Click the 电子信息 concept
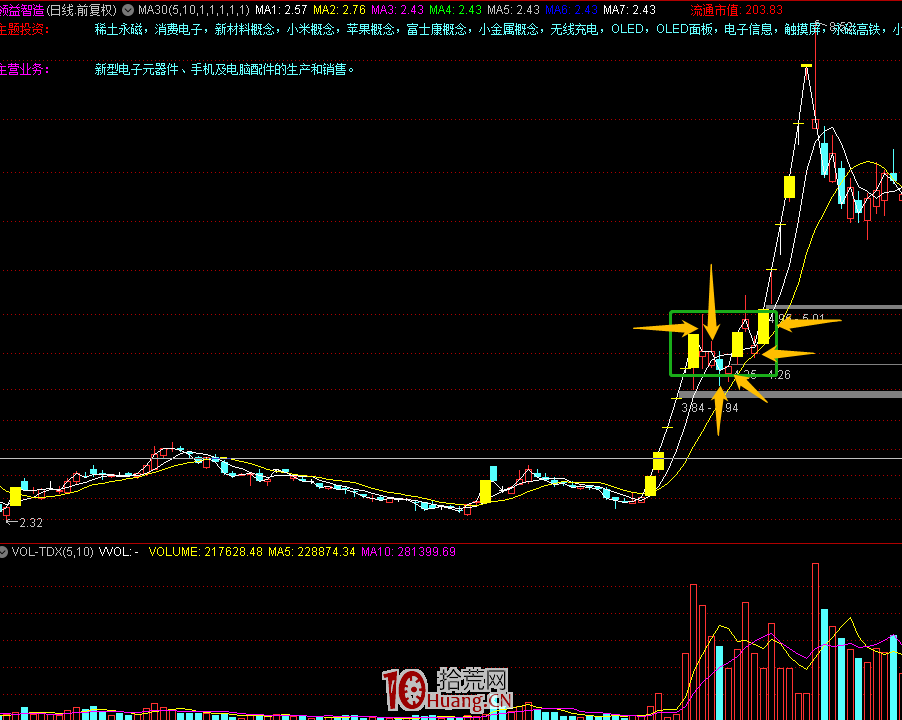 point(748,29)
